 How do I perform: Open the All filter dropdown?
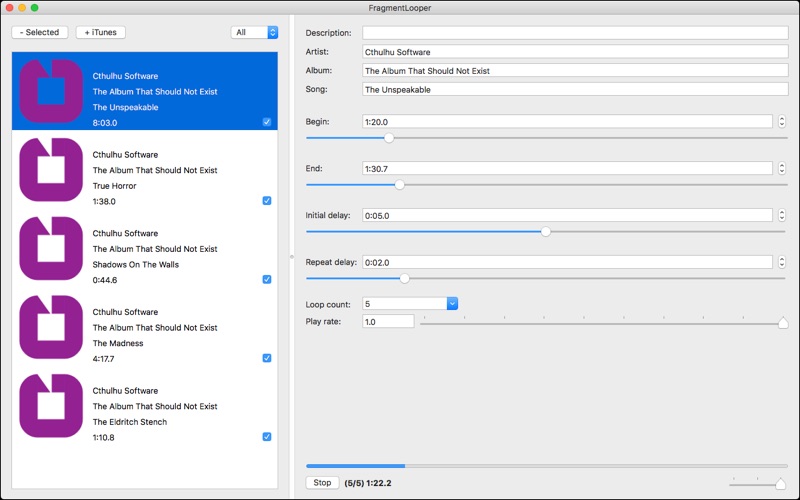254,32
